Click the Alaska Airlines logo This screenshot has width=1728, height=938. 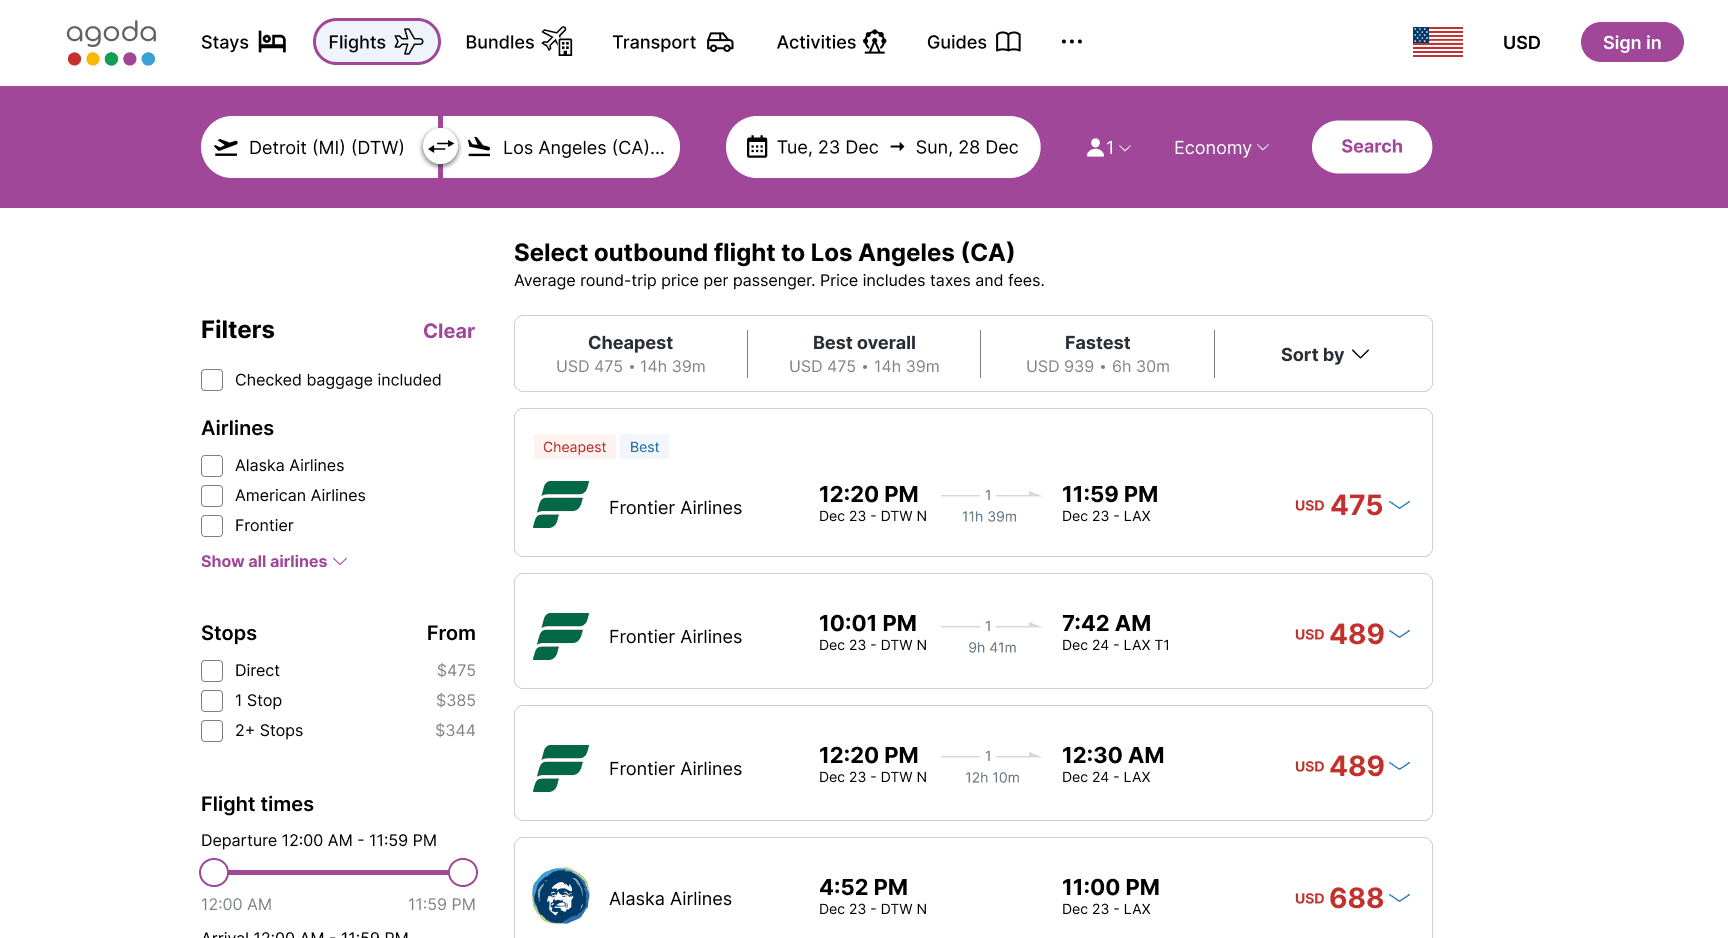pyautogui.click(x=561, y=896)
